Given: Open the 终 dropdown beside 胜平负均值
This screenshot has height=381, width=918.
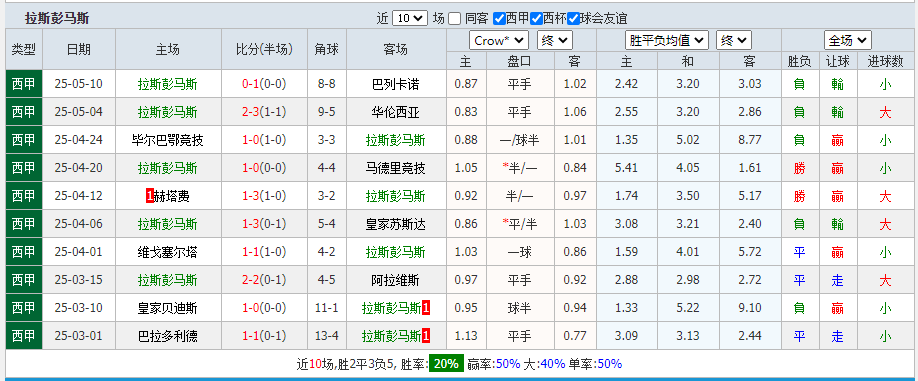Looking at the screenshot, I should point(734,40).
